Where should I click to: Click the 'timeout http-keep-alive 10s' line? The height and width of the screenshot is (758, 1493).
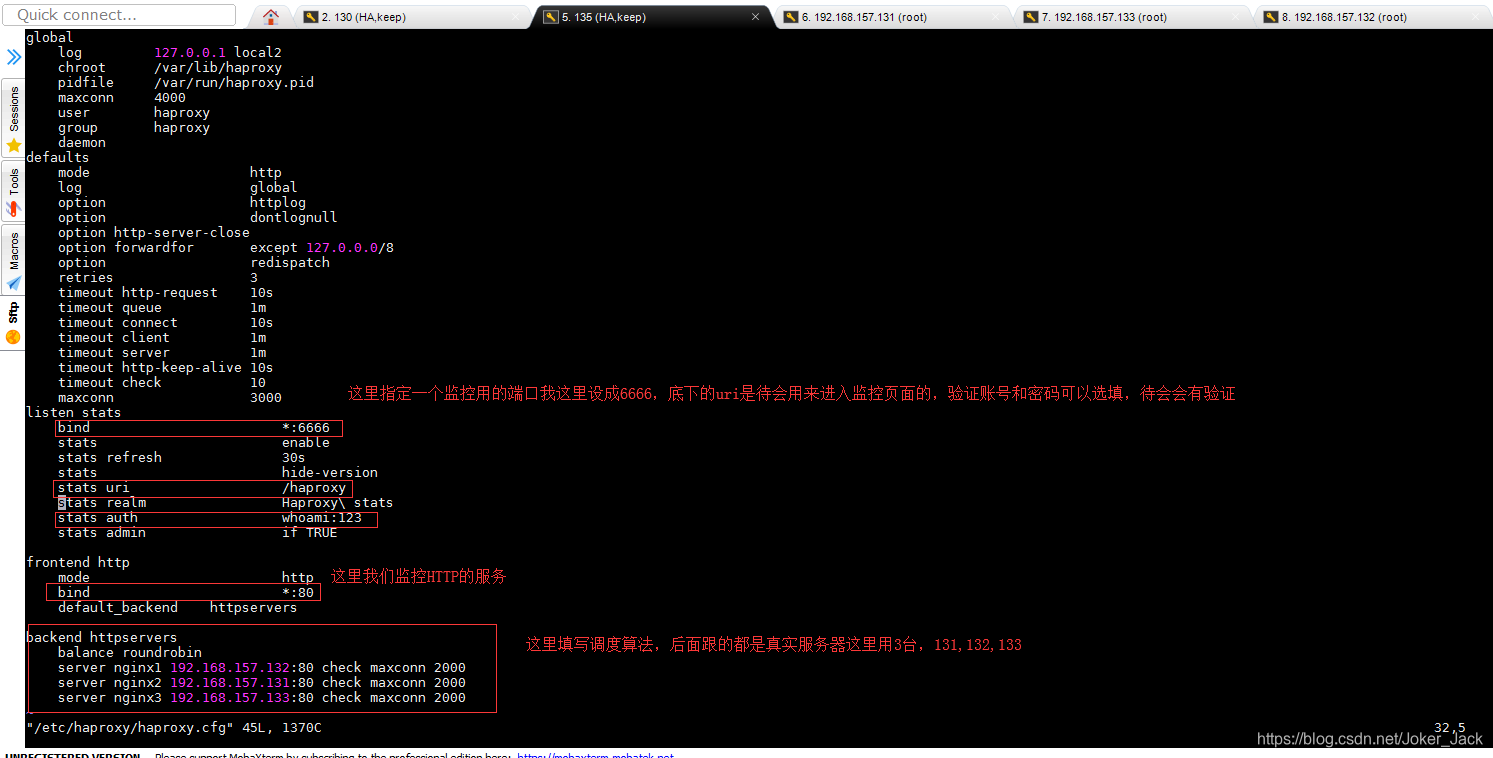click(166, 367)
